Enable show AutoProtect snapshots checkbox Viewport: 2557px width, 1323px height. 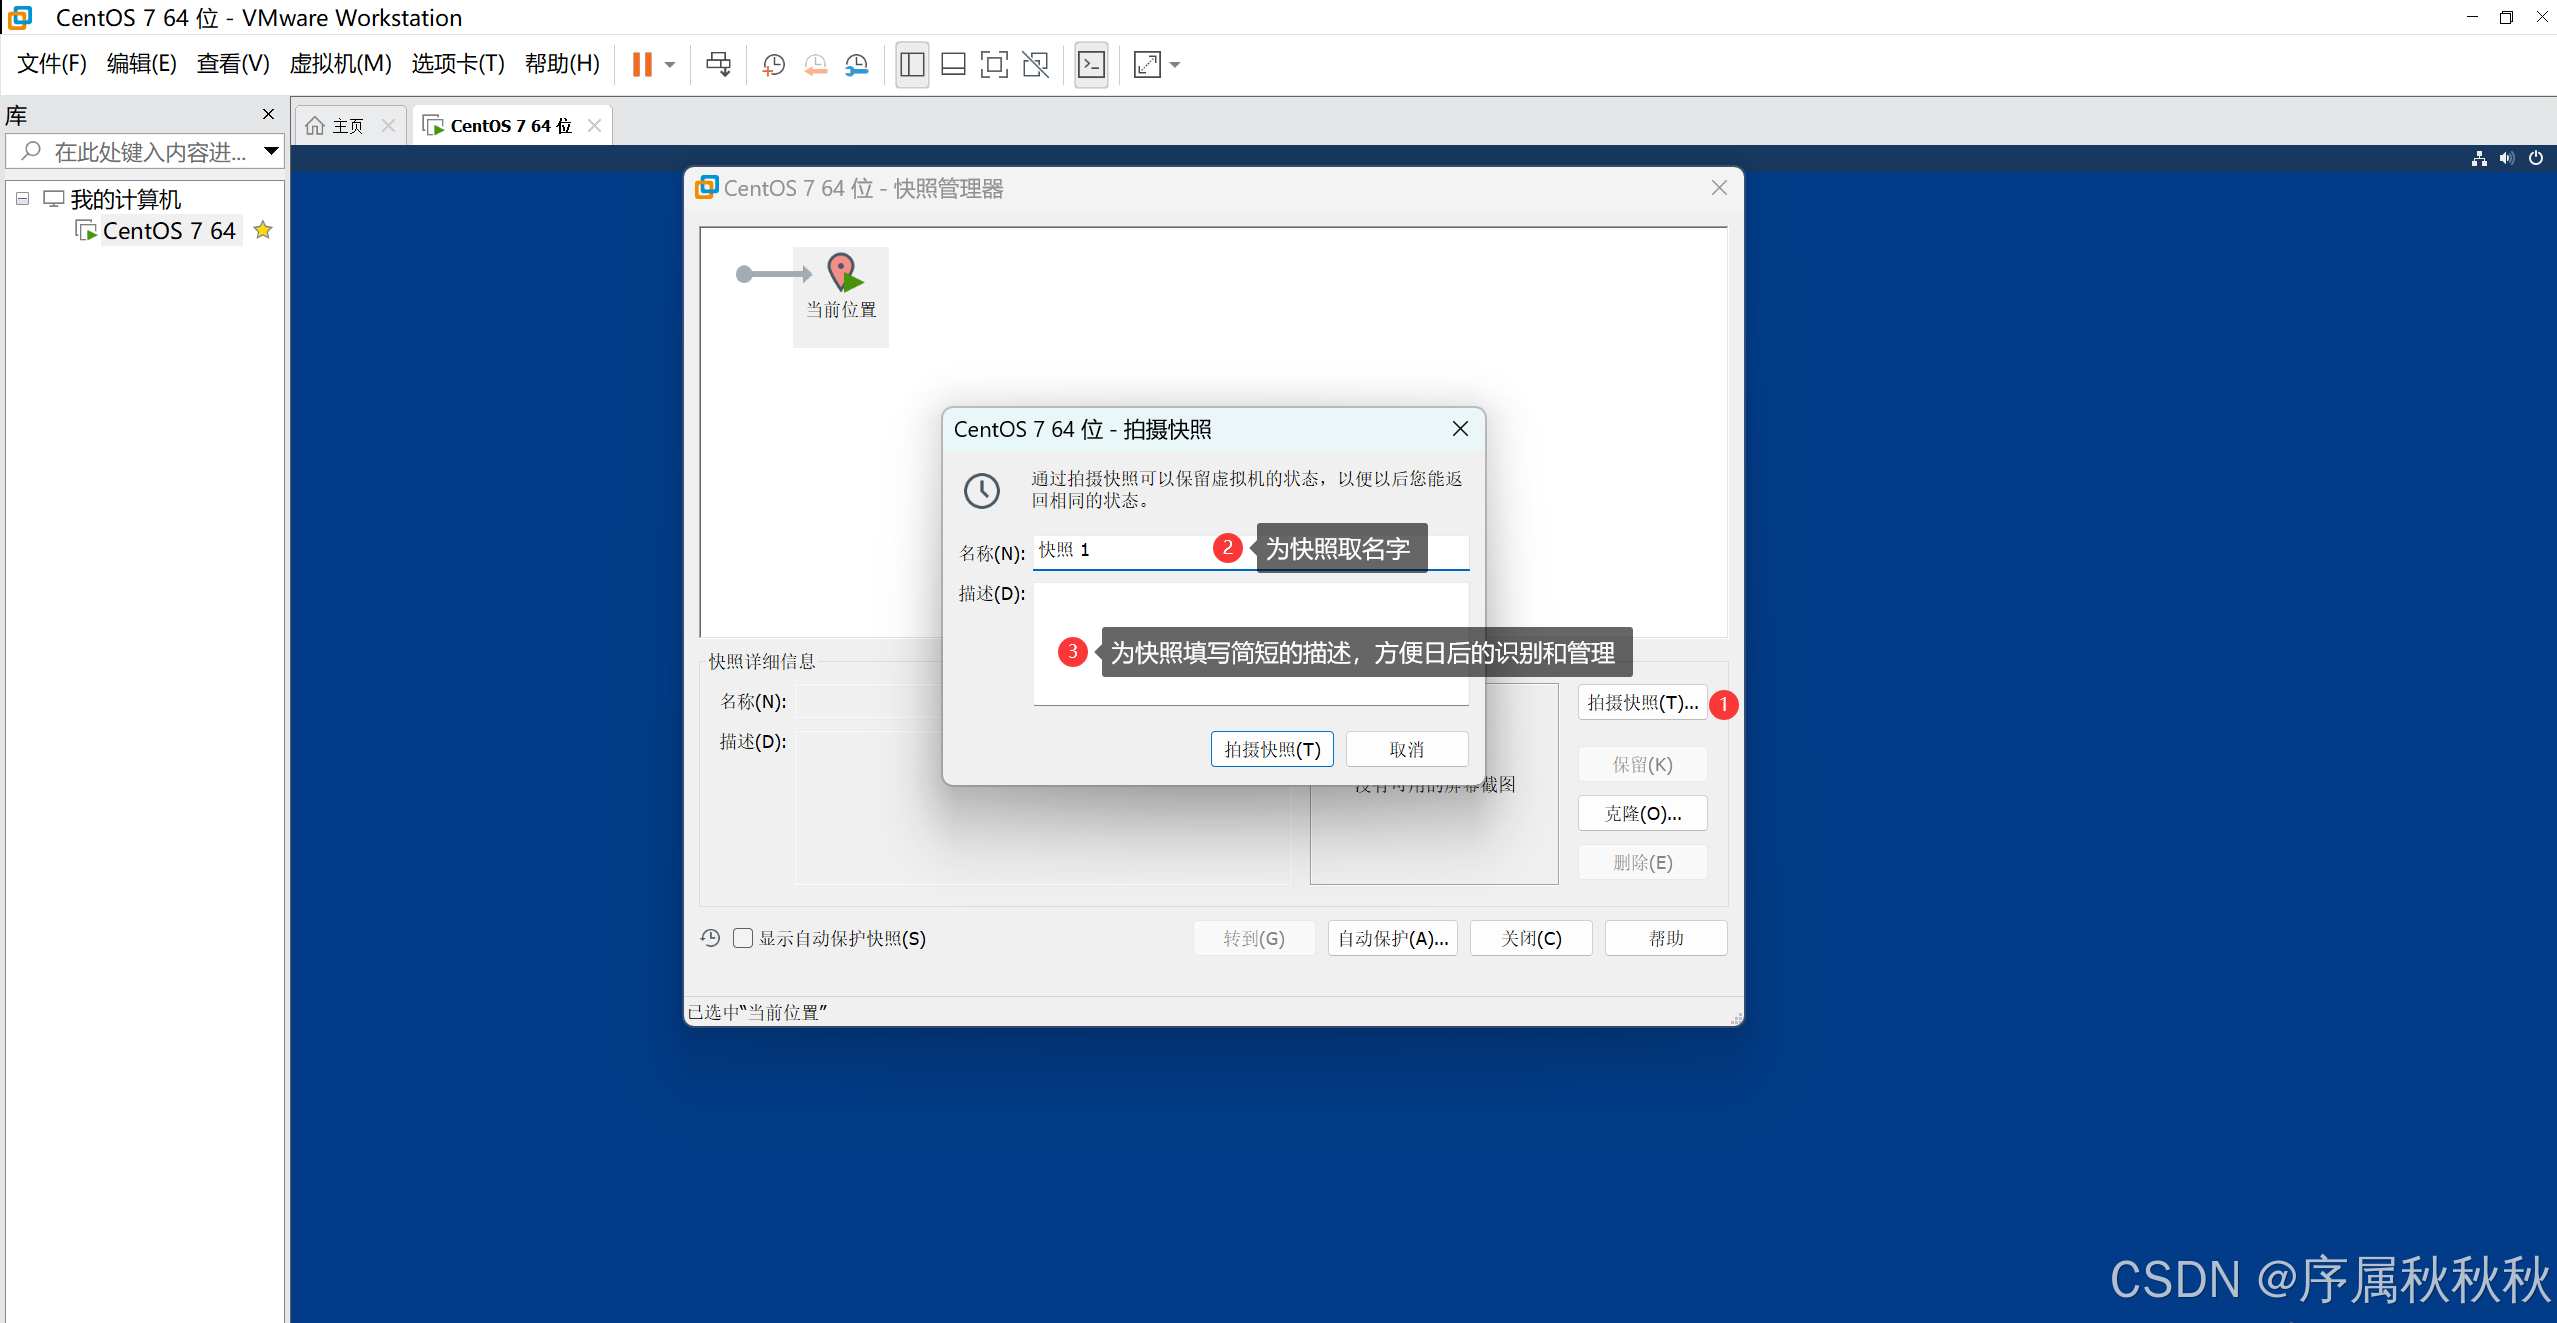click(x=743, y=938)
